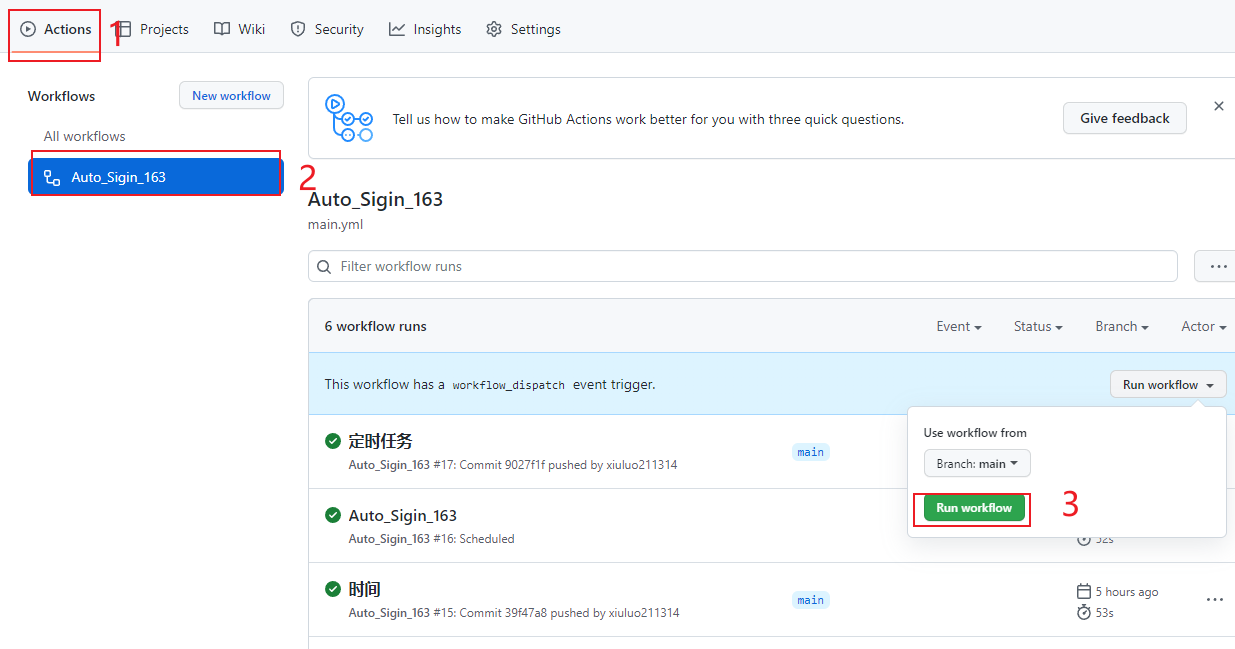
Task: Open three-dot menu for 时间 run
Action: click(x=1214, y=600)
